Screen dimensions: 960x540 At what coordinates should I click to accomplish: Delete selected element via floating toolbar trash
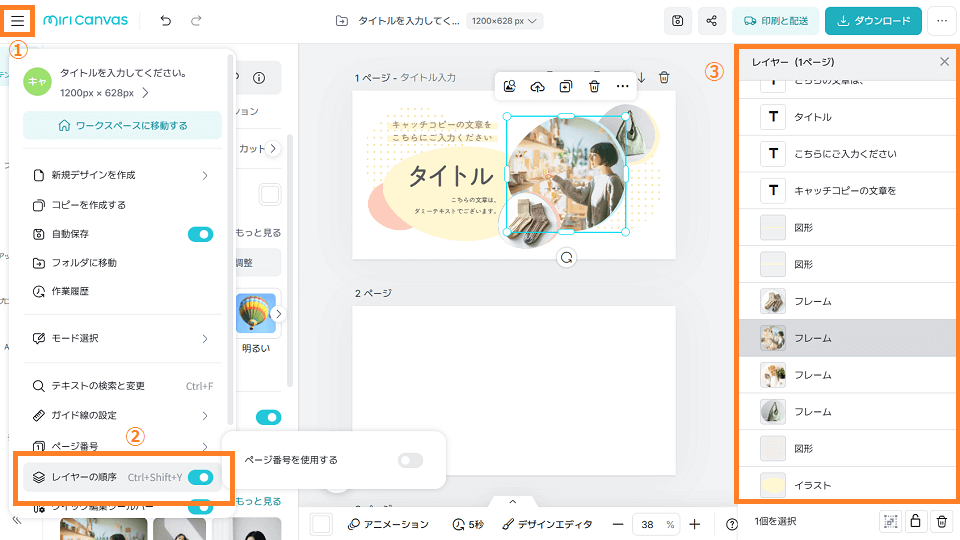click(594, 87)
